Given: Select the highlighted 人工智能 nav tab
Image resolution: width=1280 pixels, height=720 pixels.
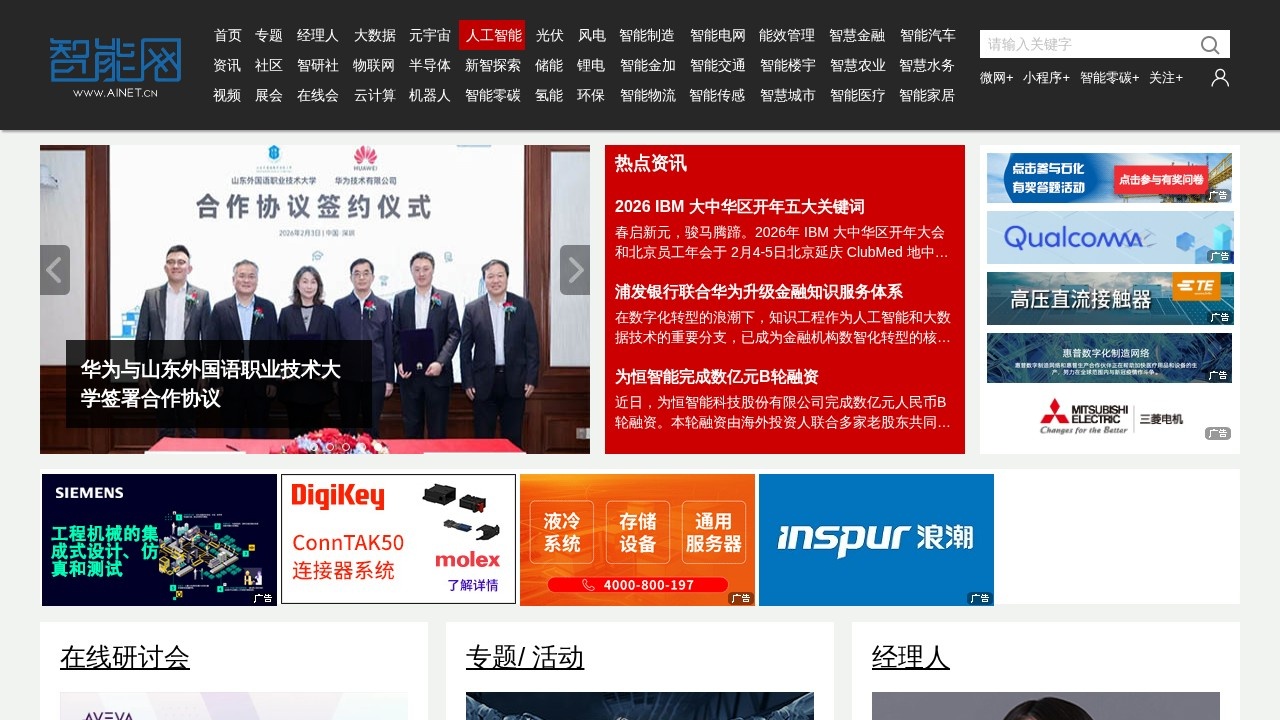Looking at the screenshot, I should coord(492,34).
